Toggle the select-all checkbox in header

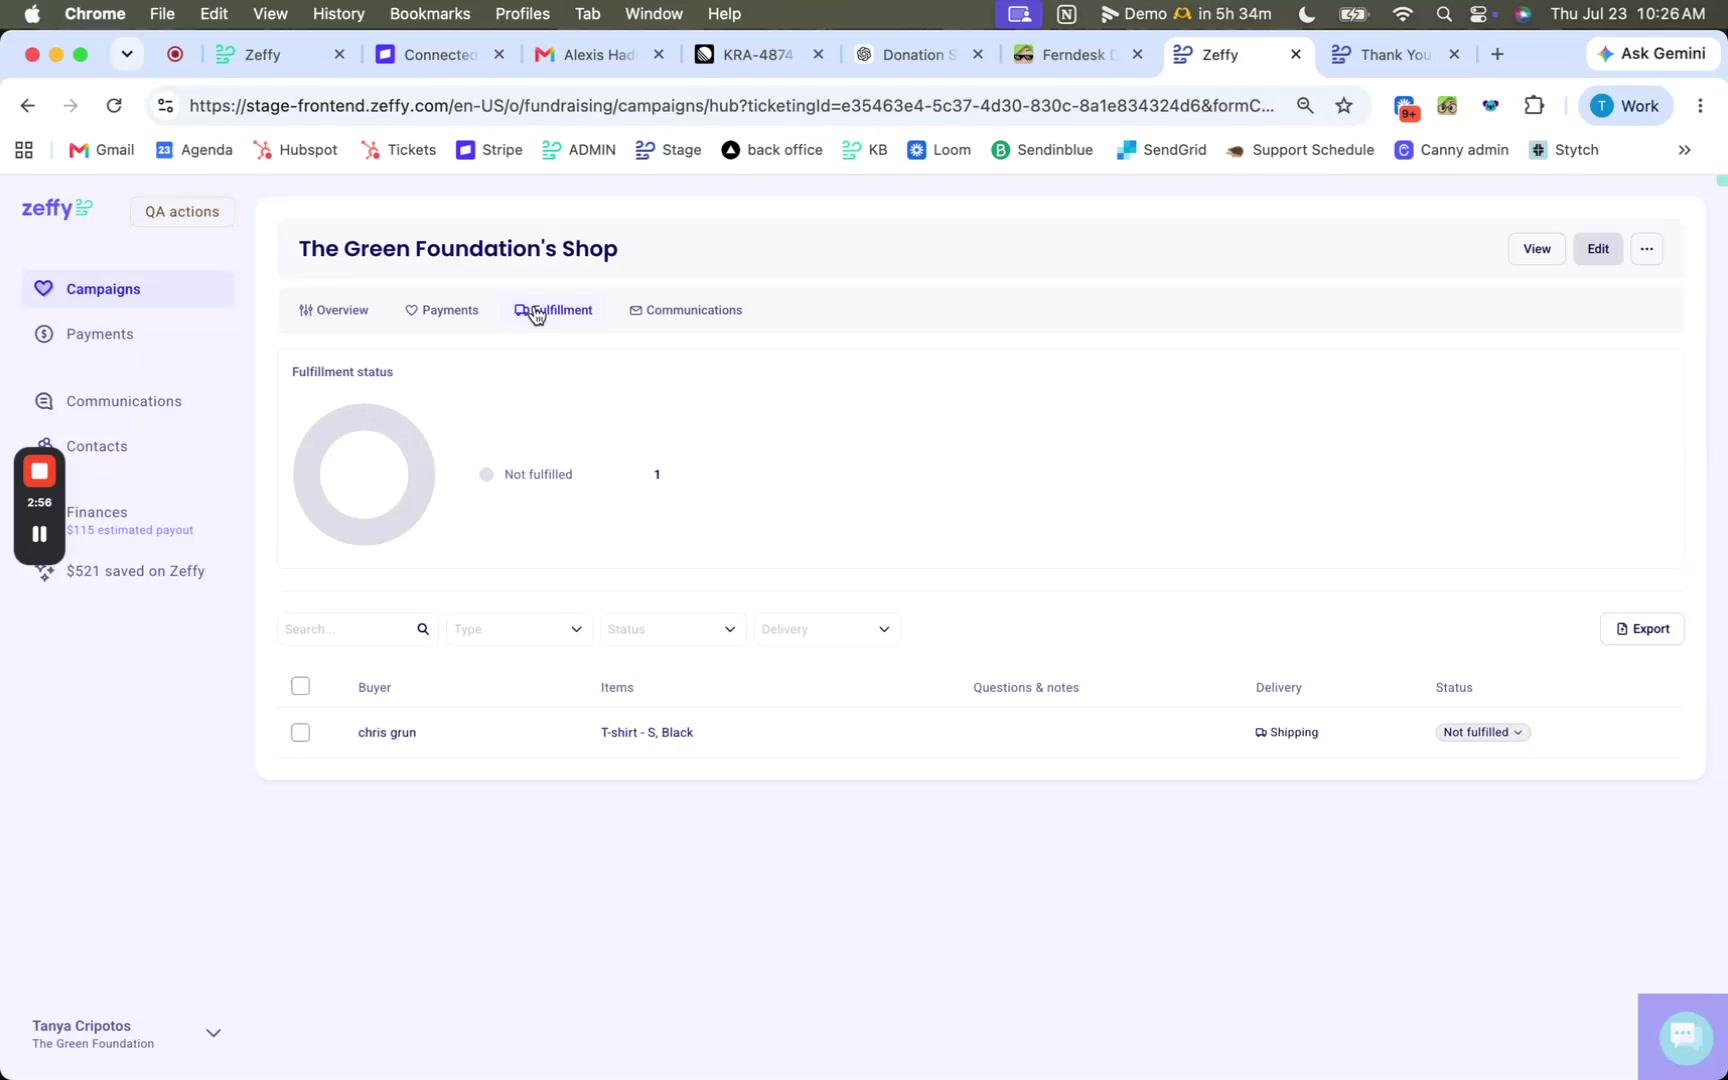[300, 686]
